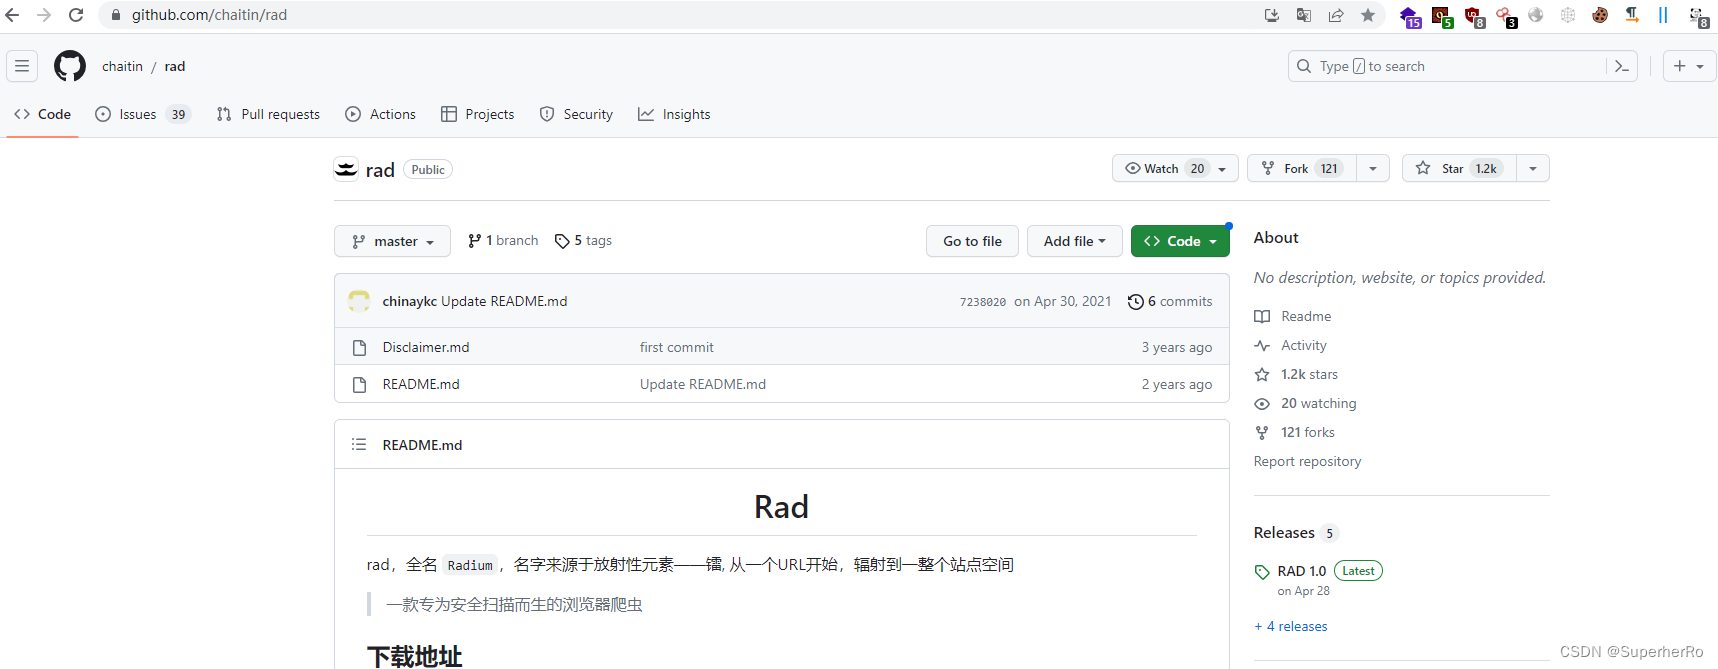The height and width of the screenshot is (669, 1718).
Task: Open the Releases heading link
Action: click(x=1284, y=533)
